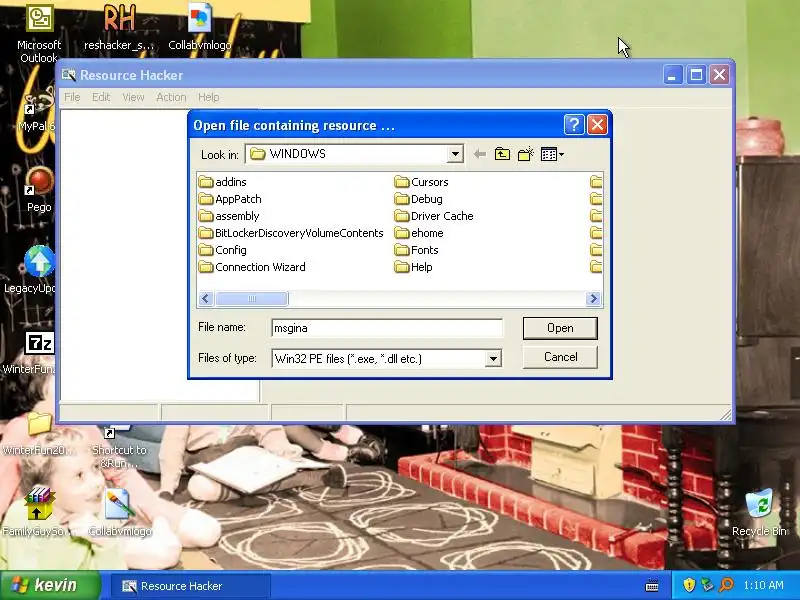Select the Debug folder

(418, 199)
